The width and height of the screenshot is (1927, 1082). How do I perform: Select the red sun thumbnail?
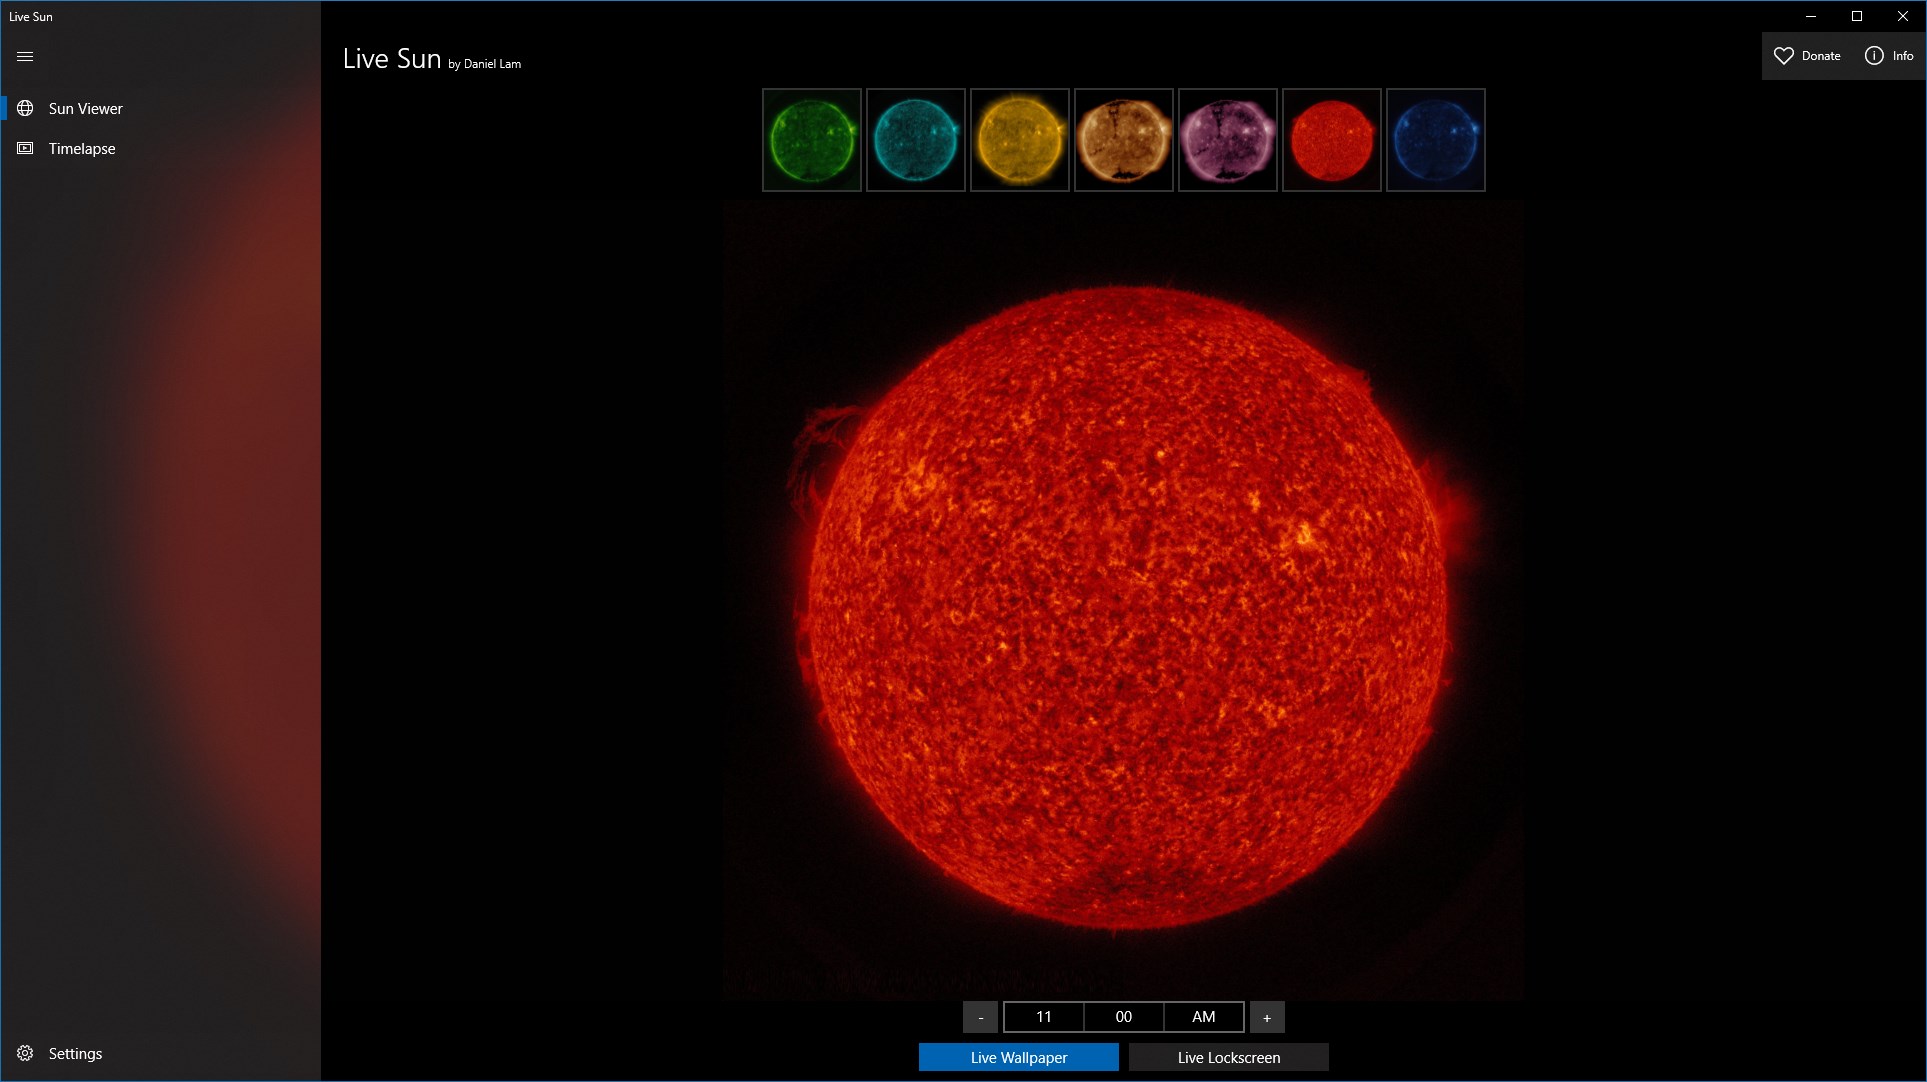tap(1332, 140)
